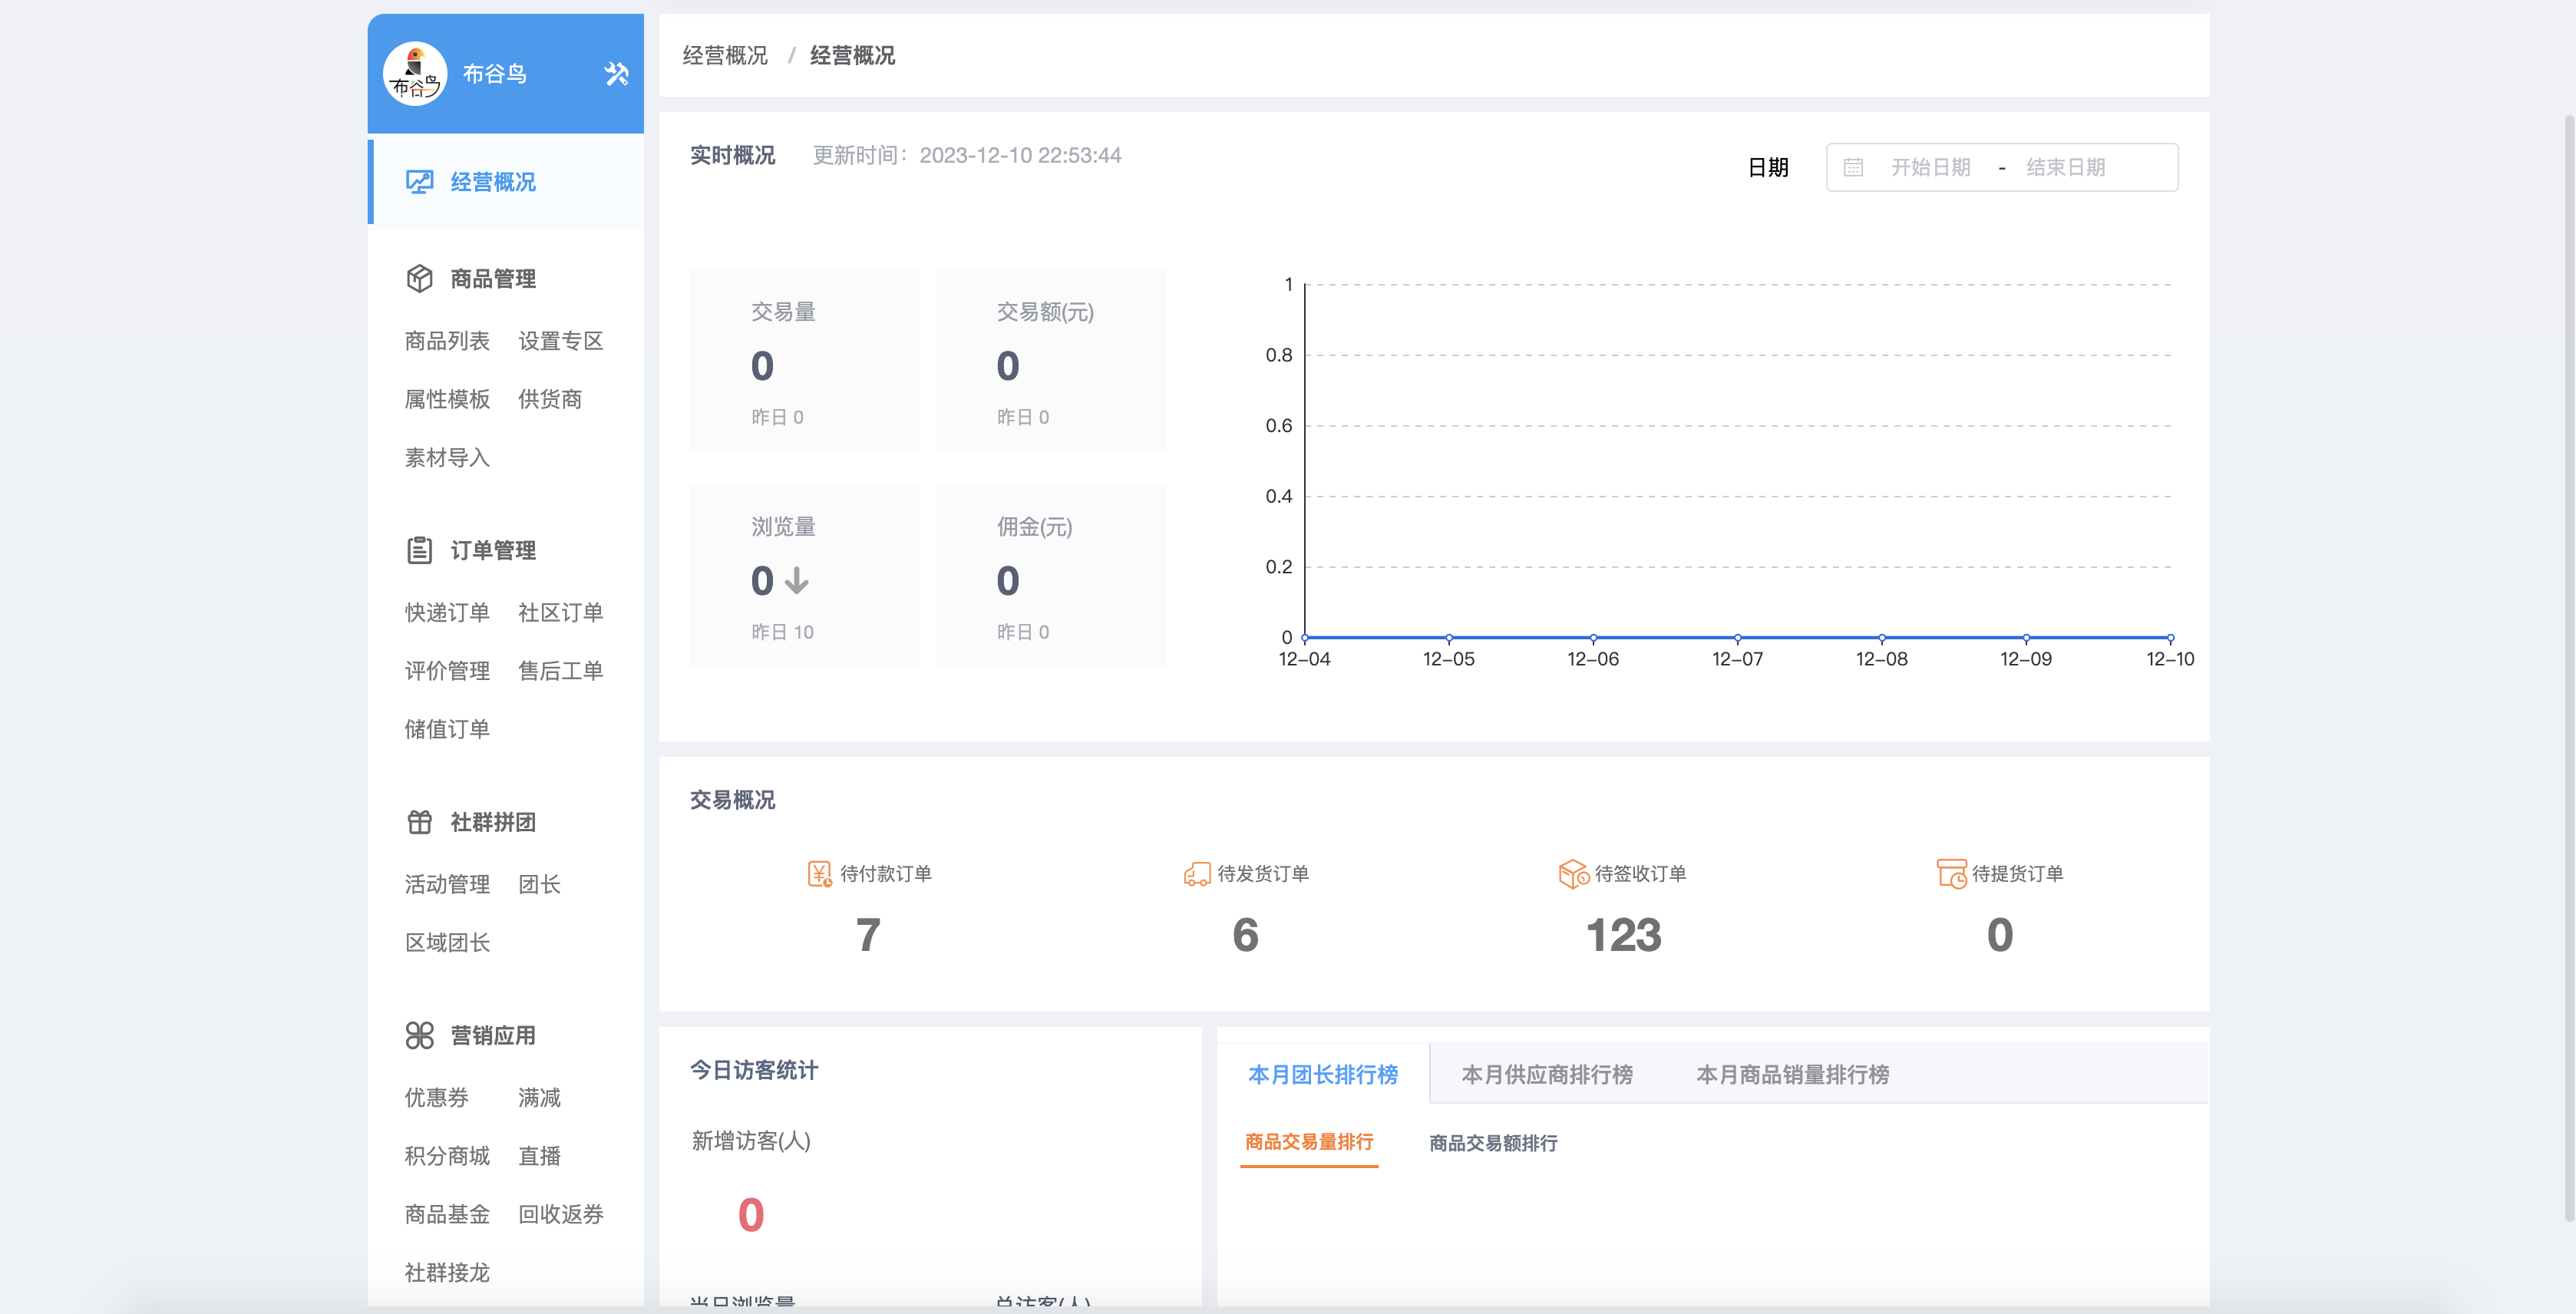
Task: Click the tools icon beside 布谷鸟
Action: click(616, 73)
